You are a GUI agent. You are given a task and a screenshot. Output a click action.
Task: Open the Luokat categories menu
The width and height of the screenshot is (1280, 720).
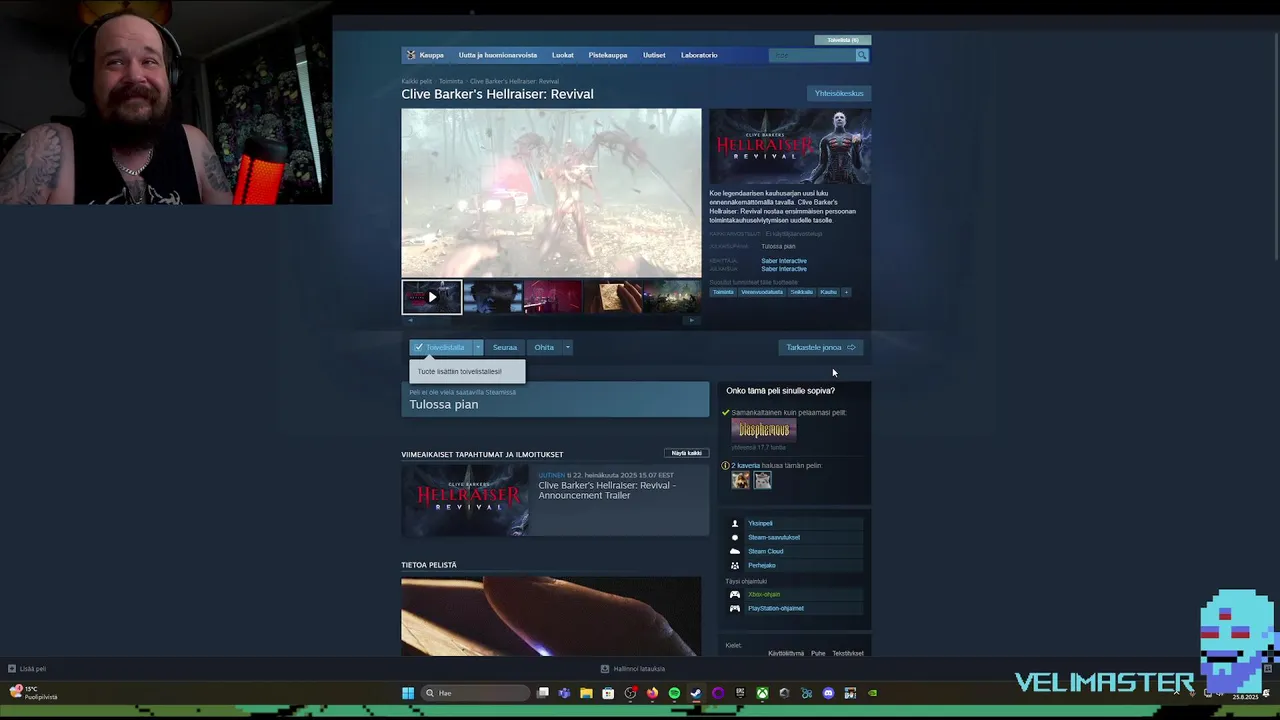coord(563,55)
